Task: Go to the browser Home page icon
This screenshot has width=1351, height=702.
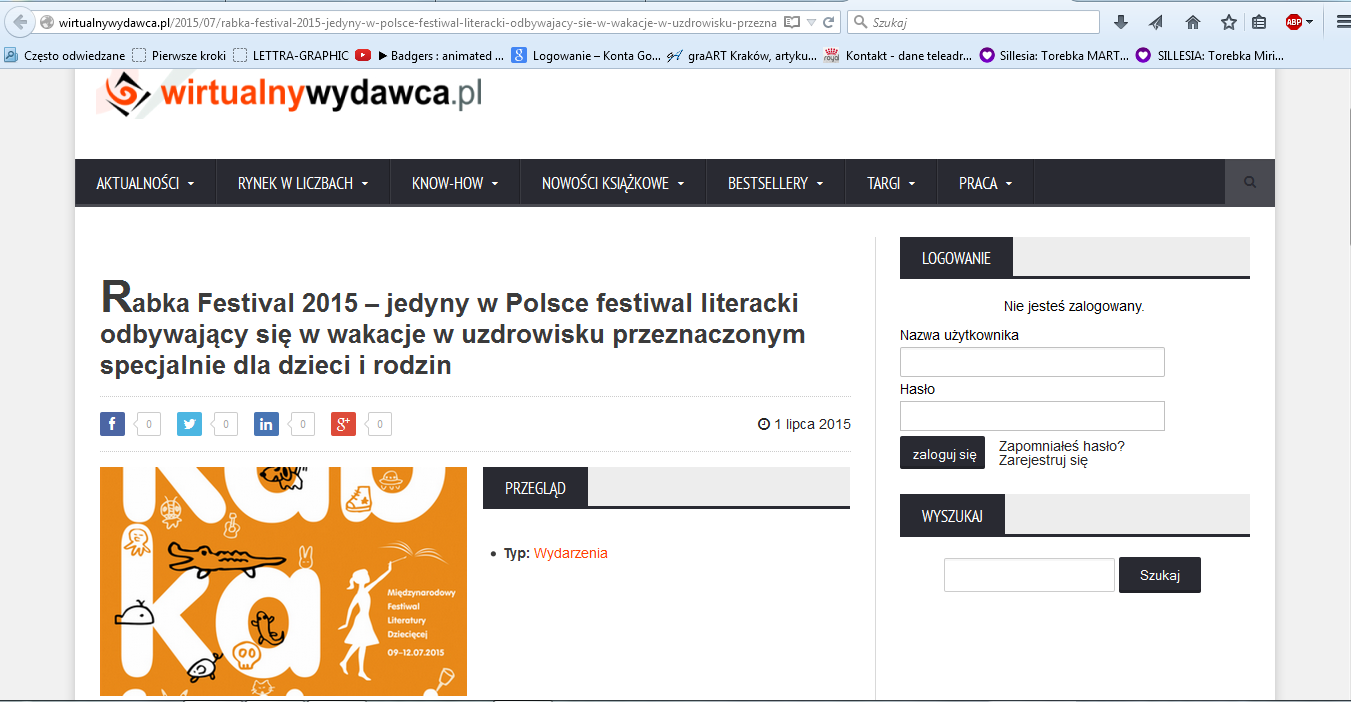Action: pyautogui.click(x=1192, y=22)
